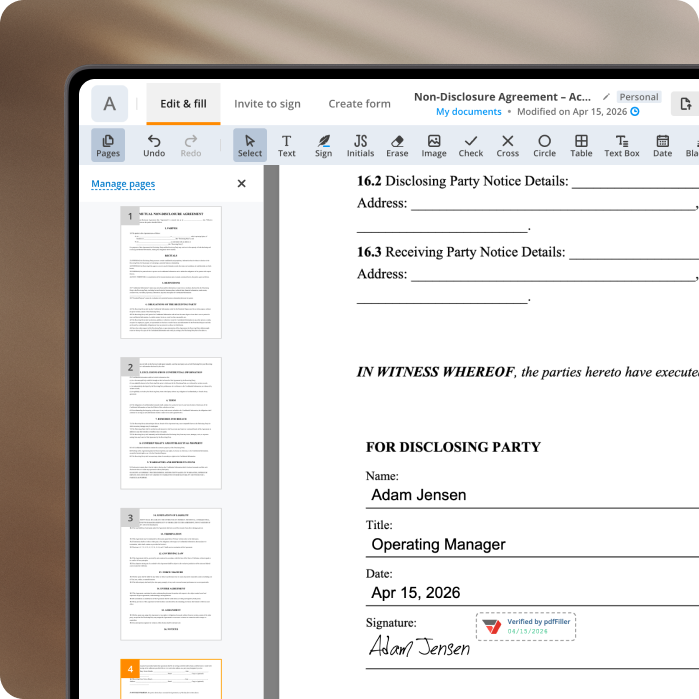Select the Check mark tool

click(471, 145)
